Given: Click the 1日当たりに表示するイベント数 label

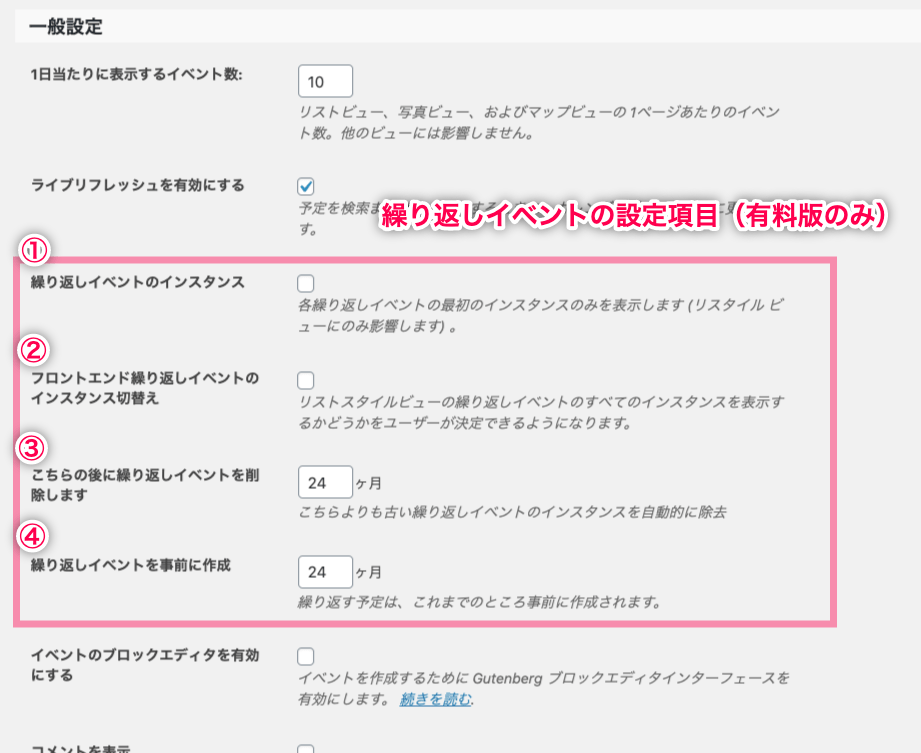Looking at the screenshot, I should [x=136, y=75].
